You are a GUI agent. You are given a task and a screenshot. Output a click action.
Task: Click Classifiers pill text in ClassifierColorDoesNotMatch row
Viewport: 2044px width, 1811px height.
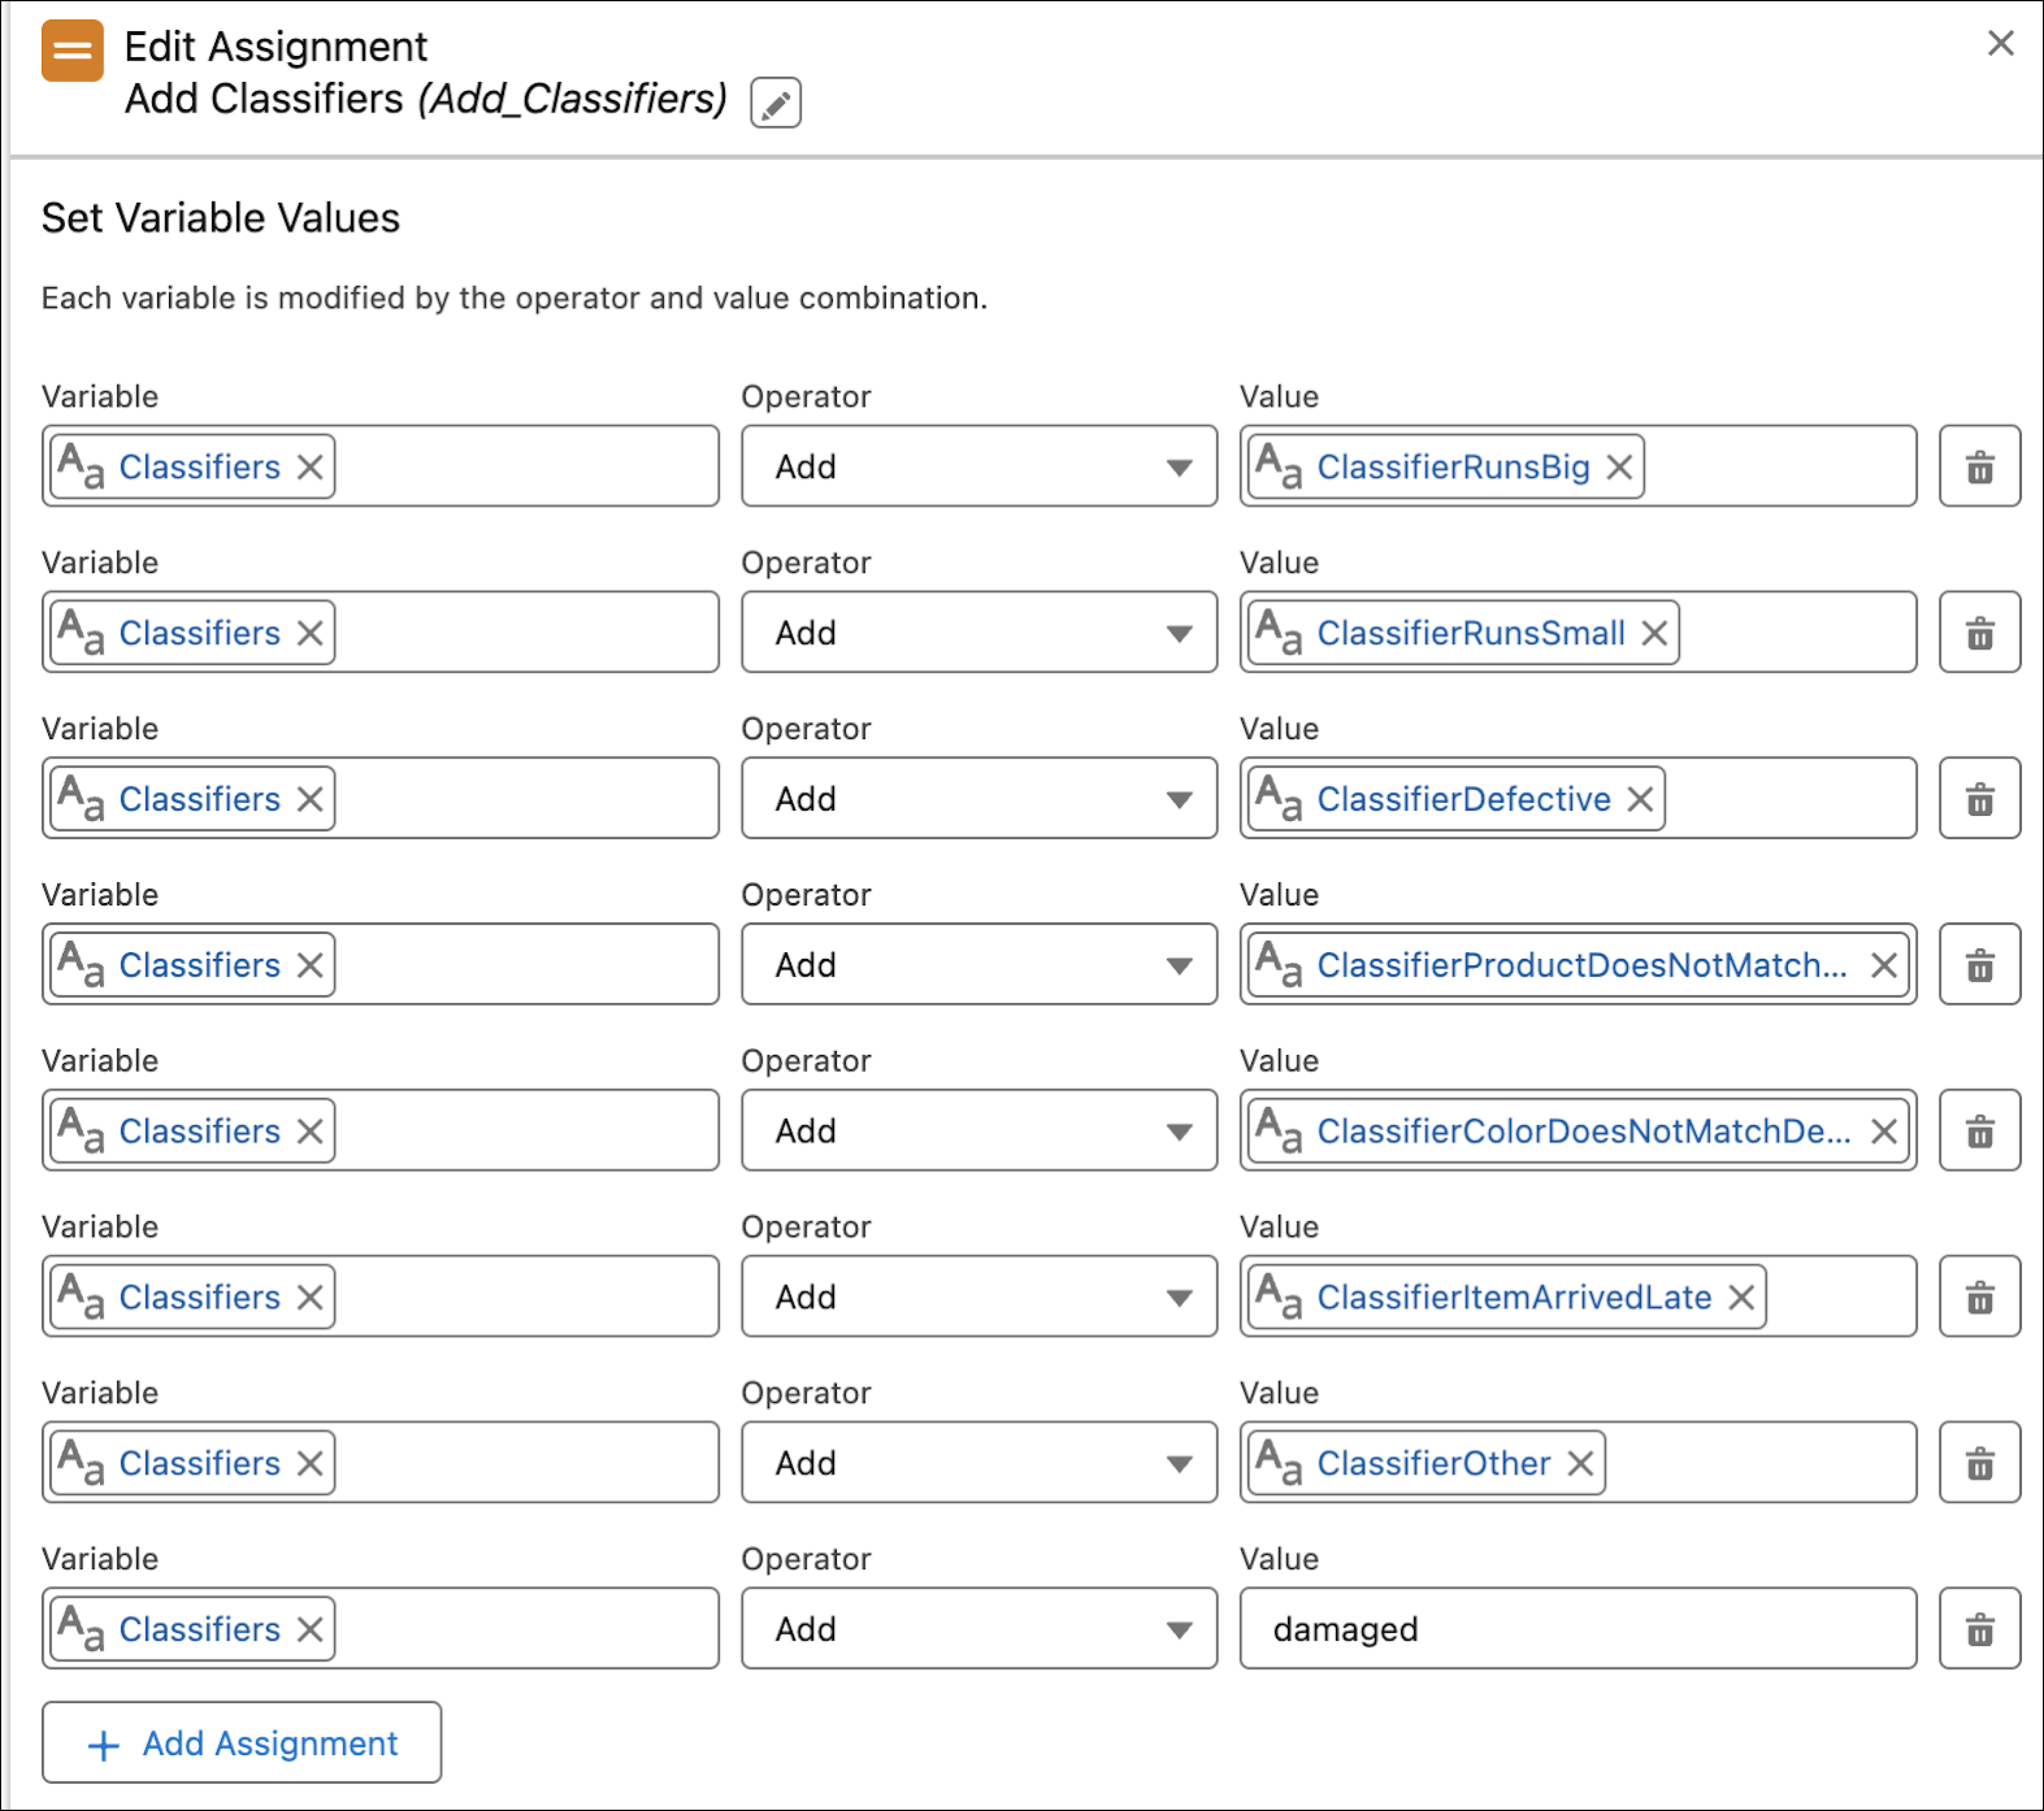pyautogui.click(x=199, y=1131)
